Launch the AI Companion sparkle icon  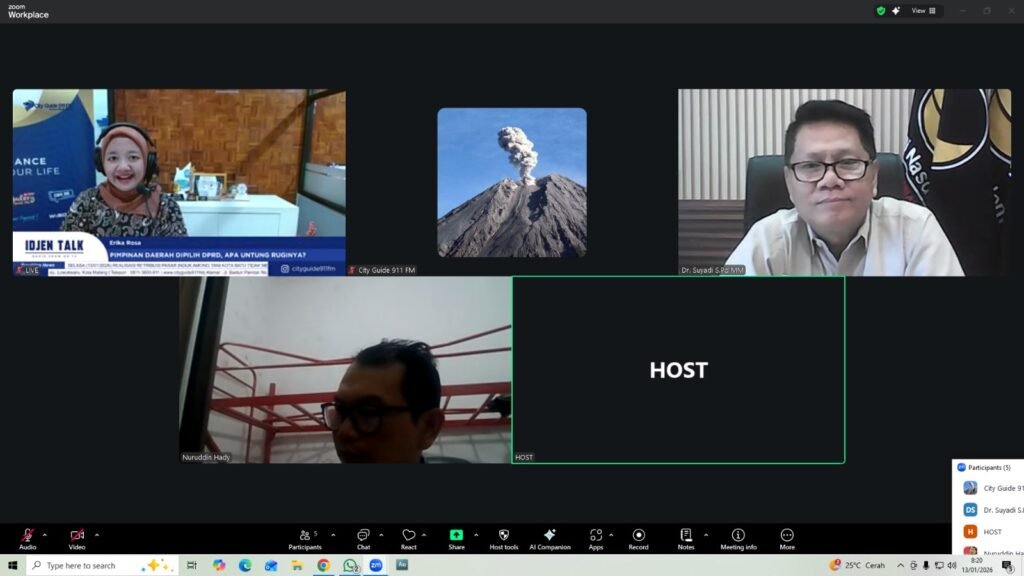(x=549, y=536)
